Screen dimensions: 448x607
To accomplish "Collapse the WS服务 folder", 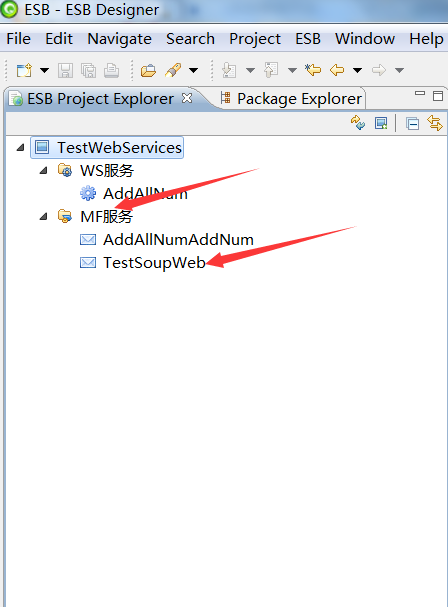I will point(43,170).
